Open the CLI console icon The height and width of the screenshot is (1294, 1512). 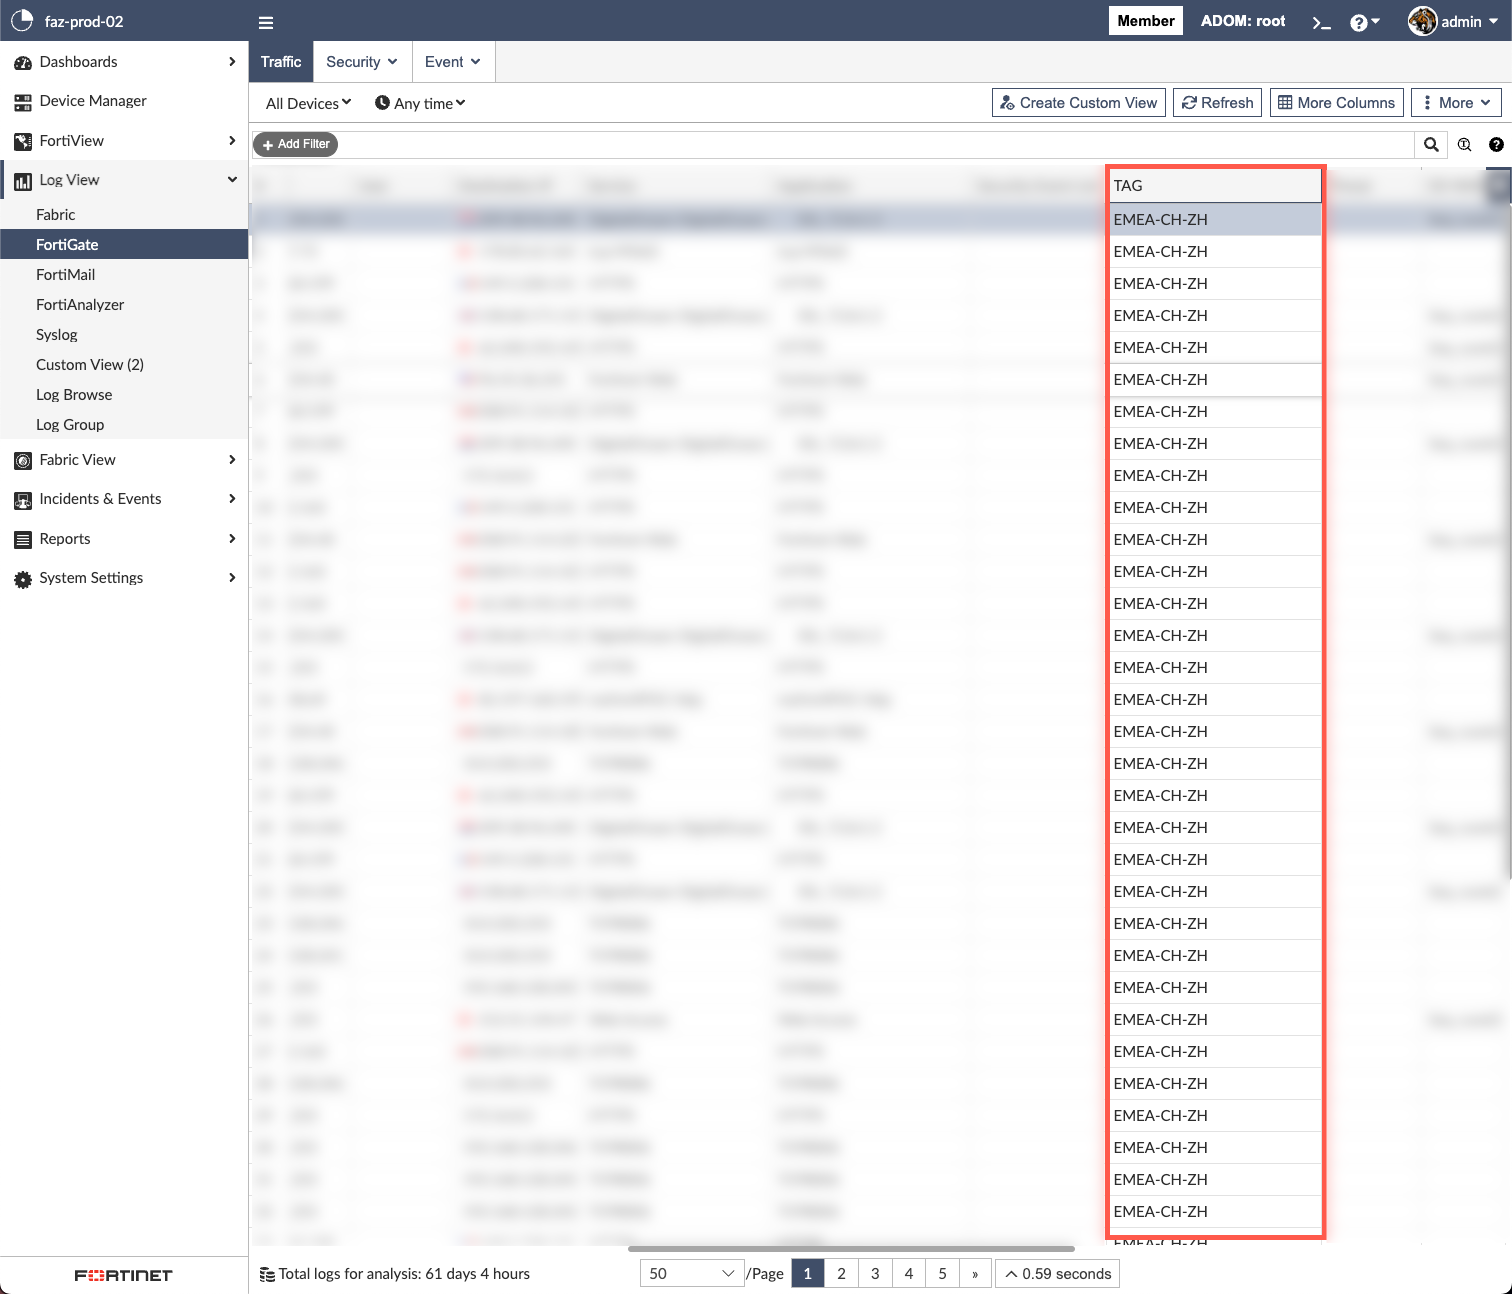tap(1321, 22)
